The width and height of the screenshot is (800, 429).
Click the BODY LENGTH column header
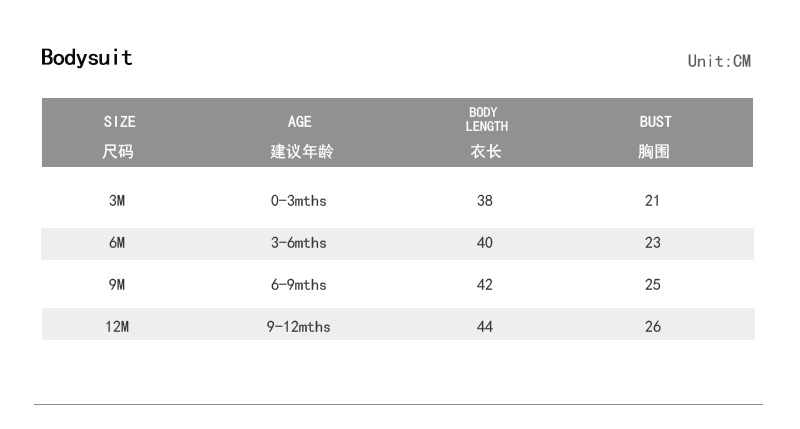coord(486,119)
